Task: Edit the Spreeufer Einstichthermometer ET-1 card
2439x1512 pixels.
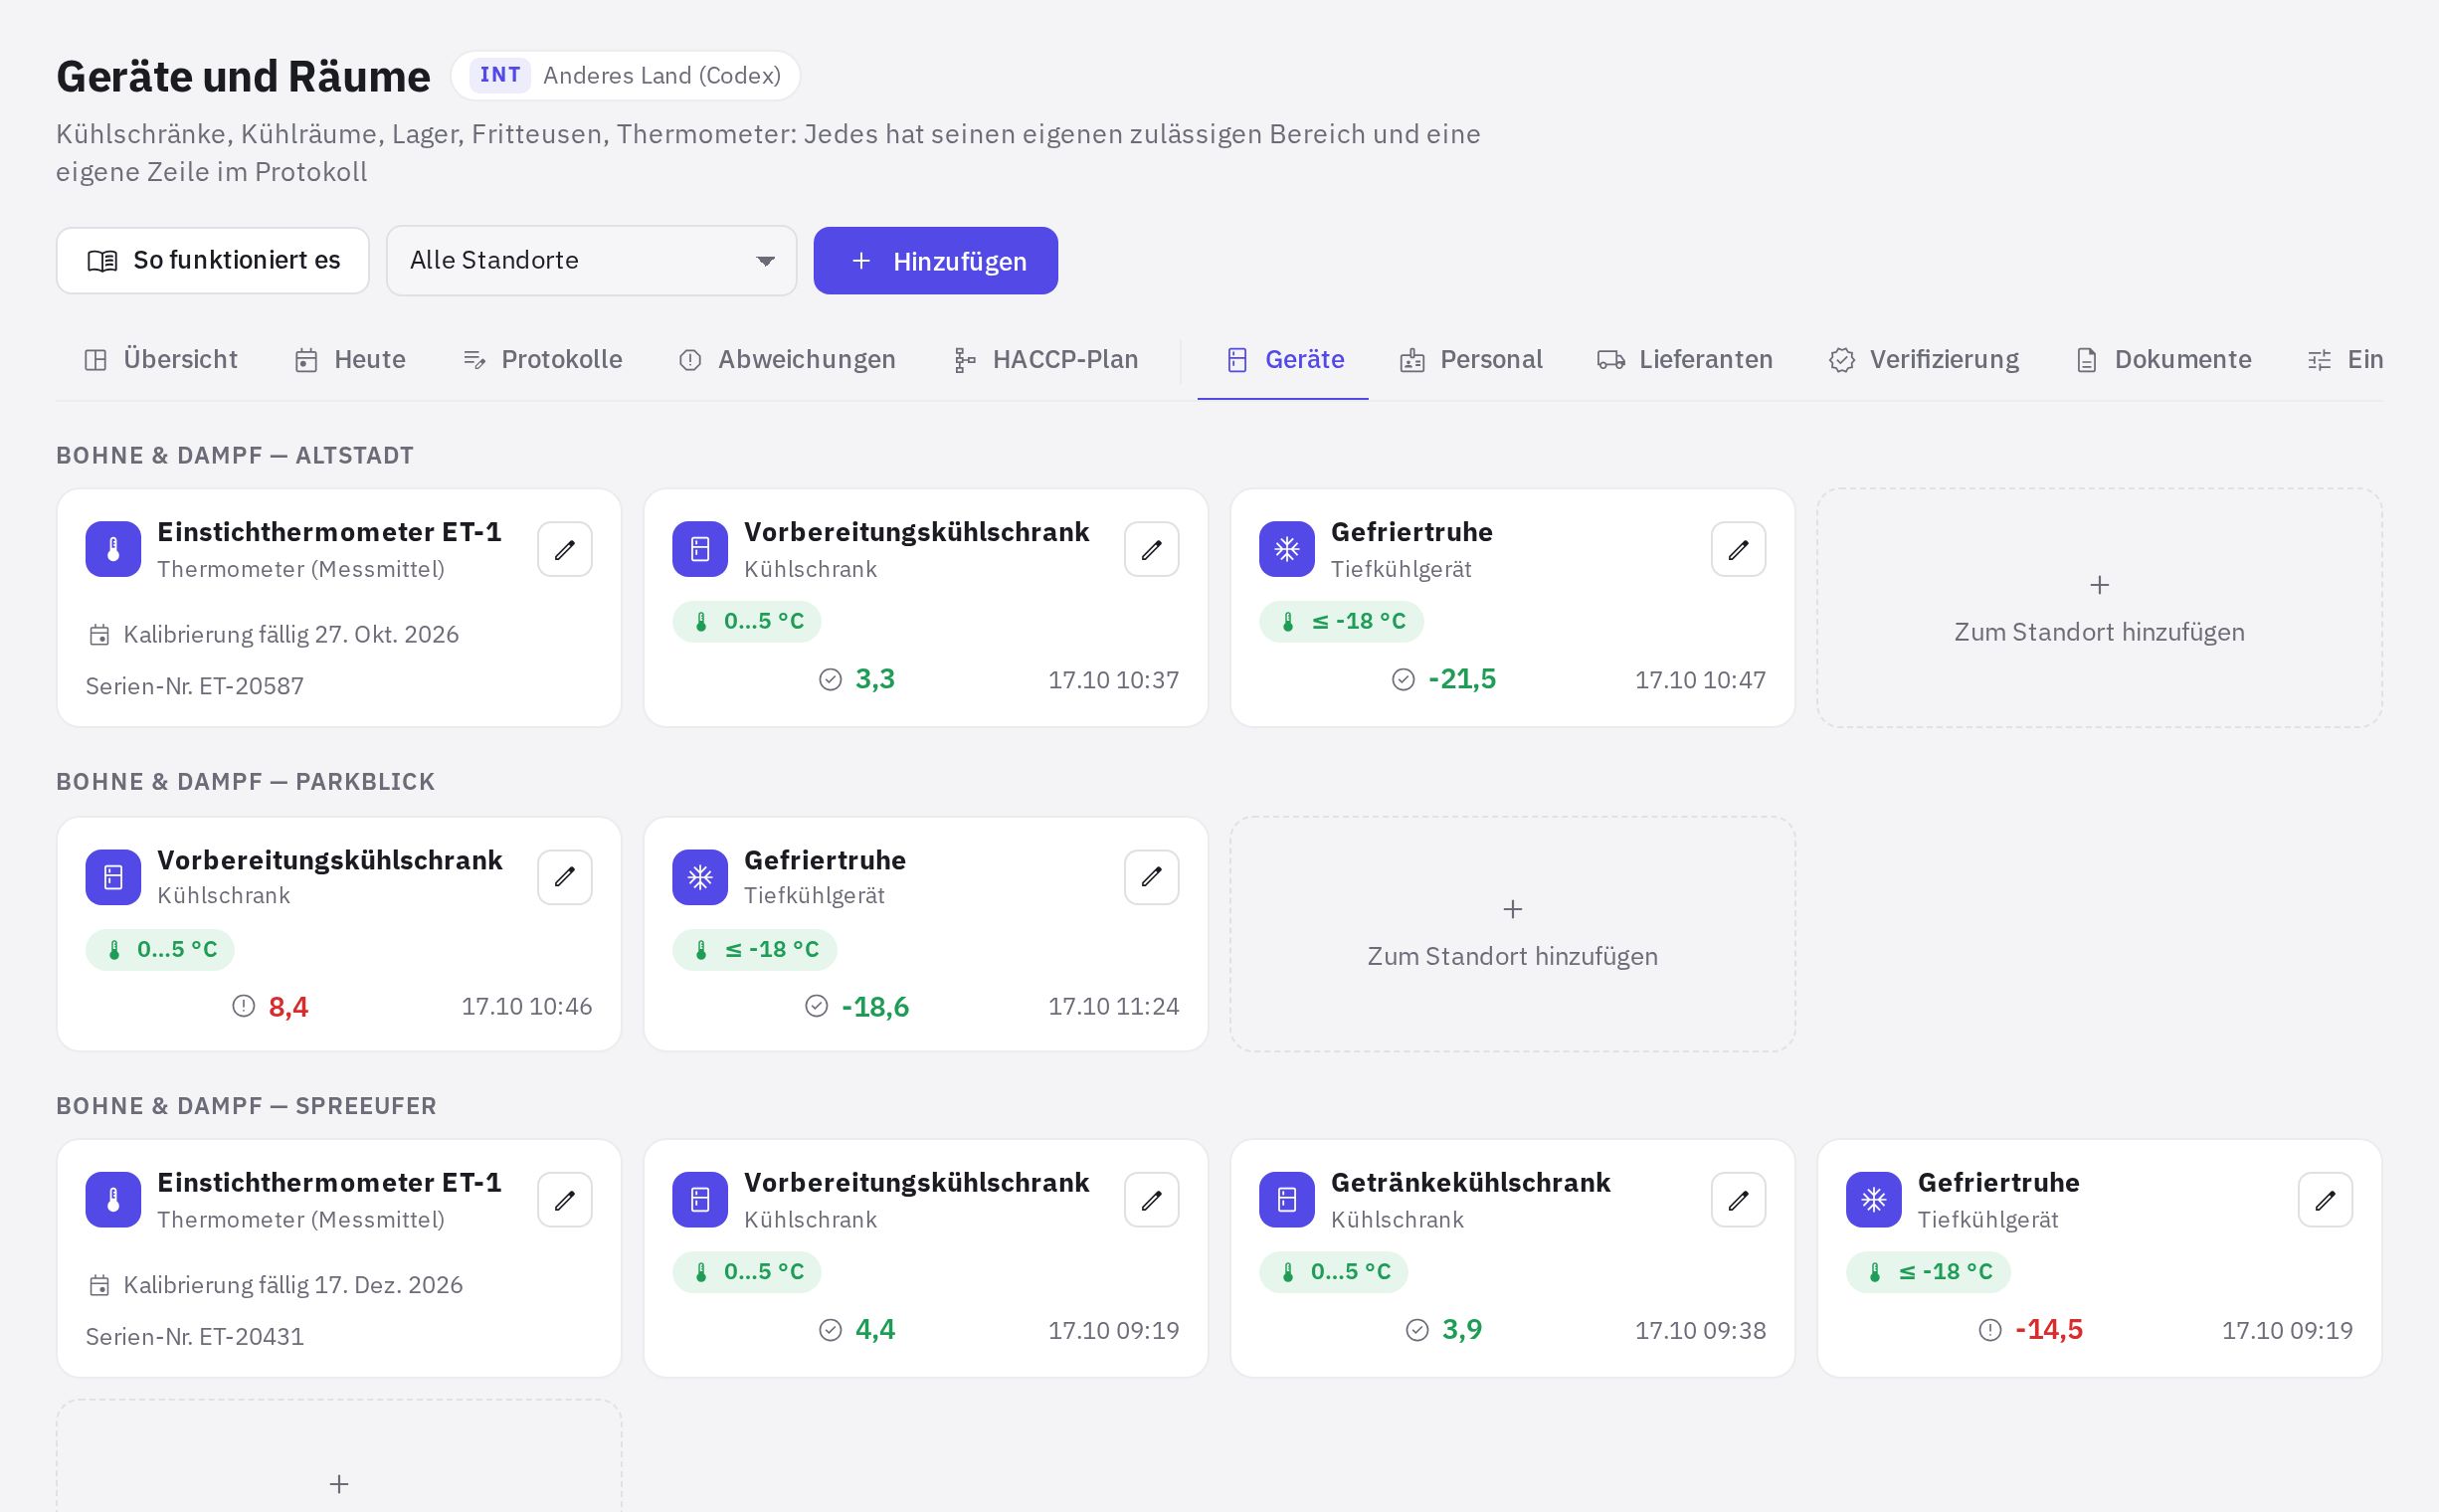Action: 565,1199
